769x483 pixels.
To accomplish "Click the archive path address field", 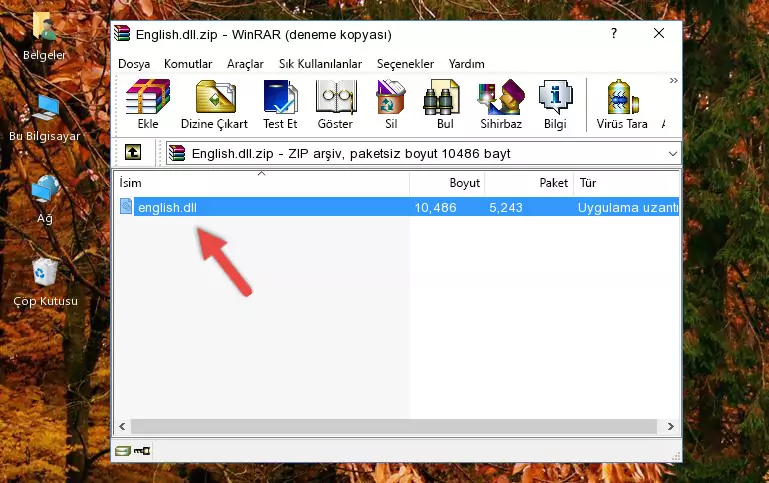I will click(423, 153).
